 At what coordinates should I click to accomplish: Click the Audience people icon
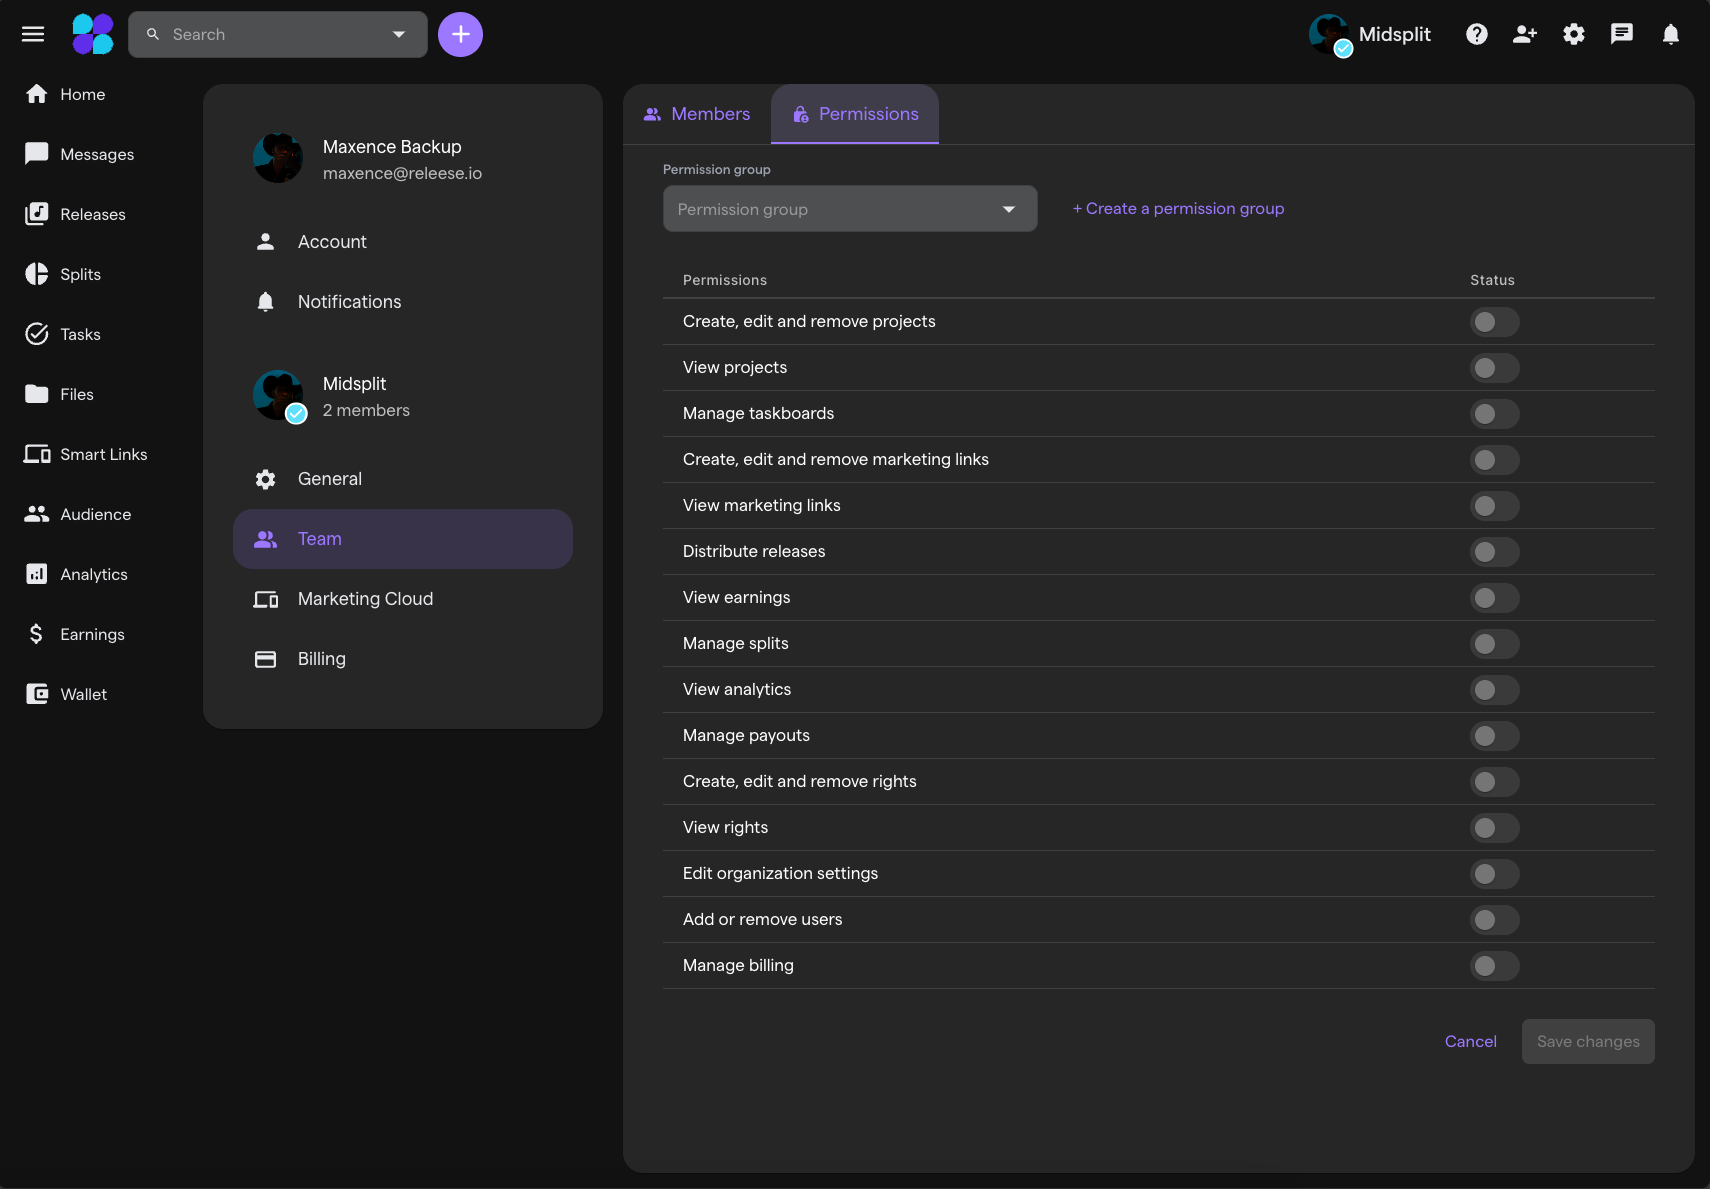(x=37, y=514)
